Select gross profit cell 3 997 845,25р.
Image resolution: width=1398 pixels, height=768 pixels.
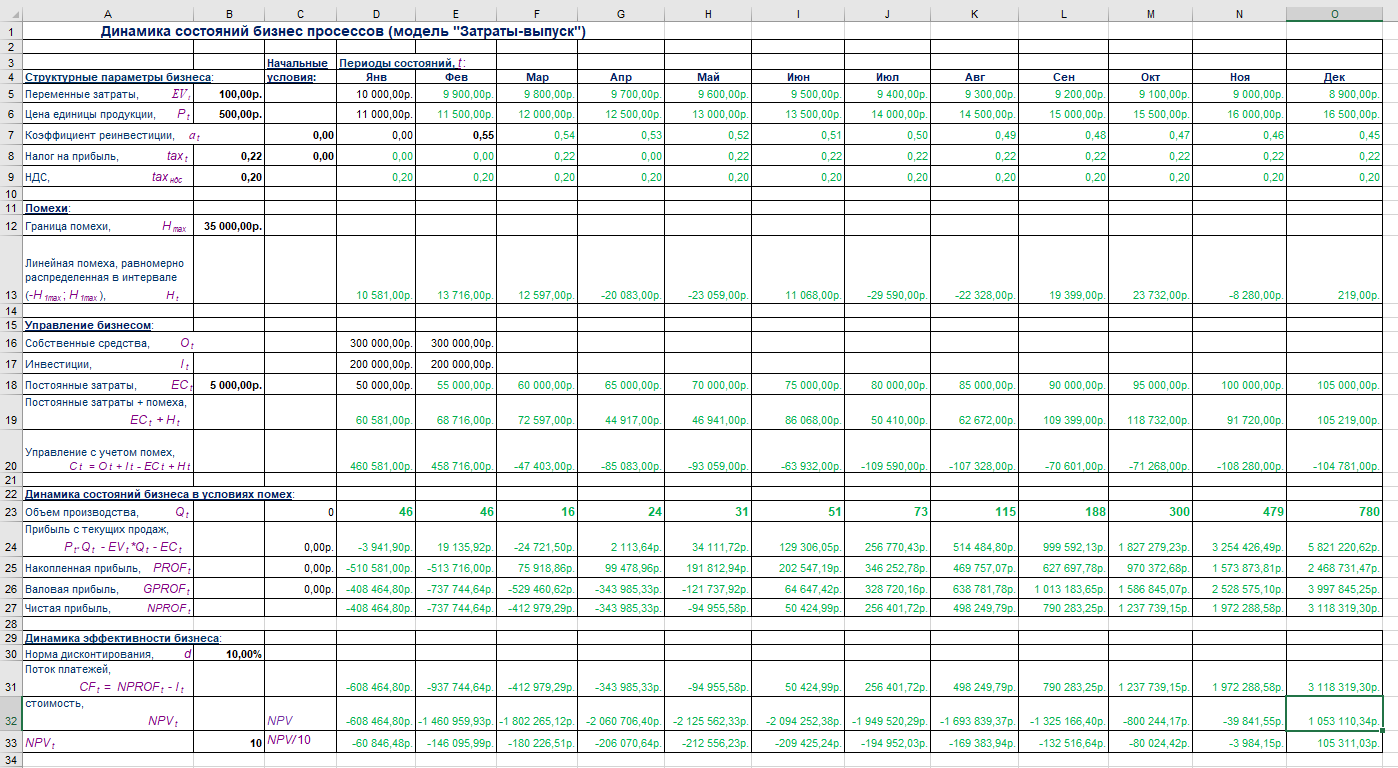click(1333, 587)
